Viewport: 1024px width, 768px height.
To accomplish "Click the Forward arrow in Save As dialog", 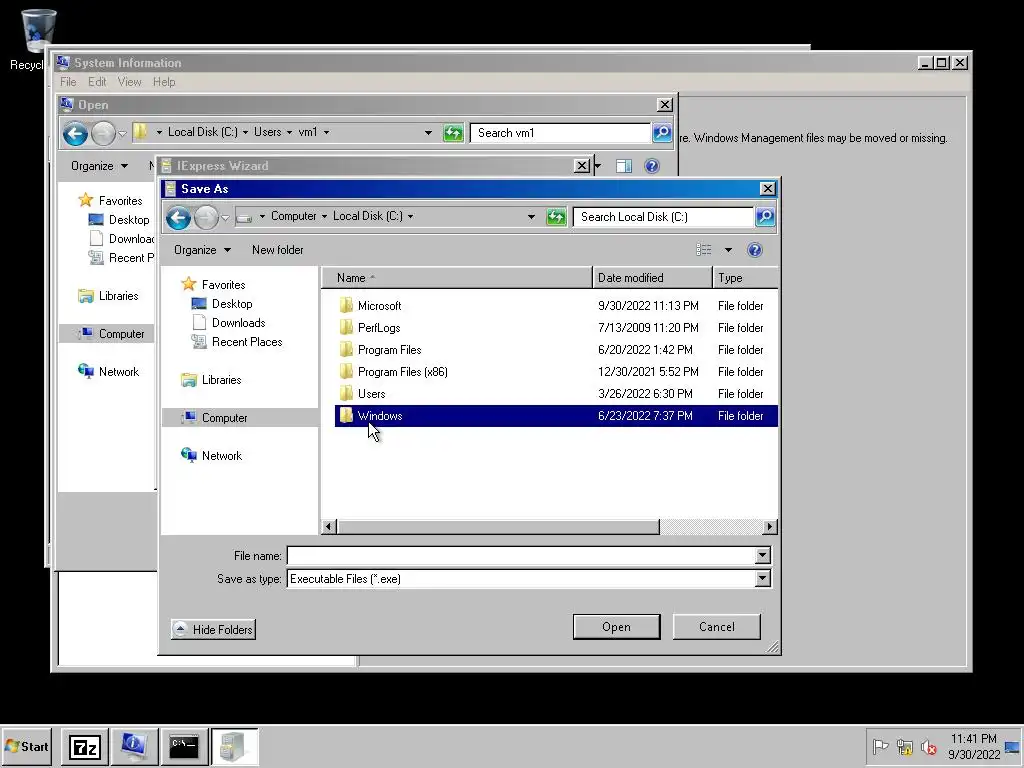I will [206, 217].
